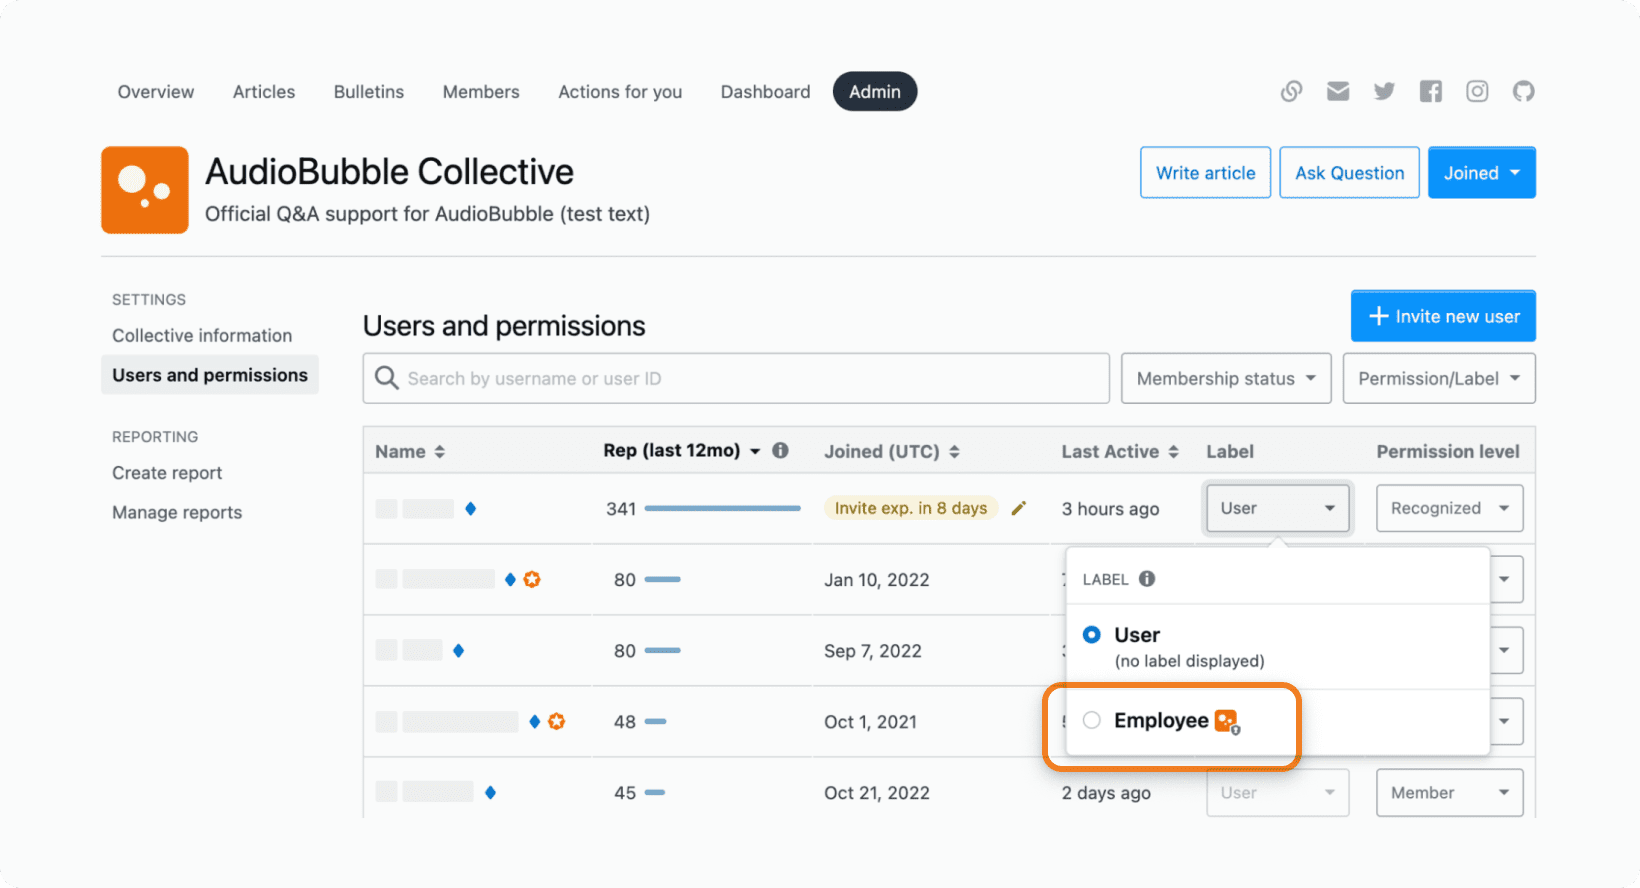
Task: Go to the Members tab
Action: (x=481, y=92)
